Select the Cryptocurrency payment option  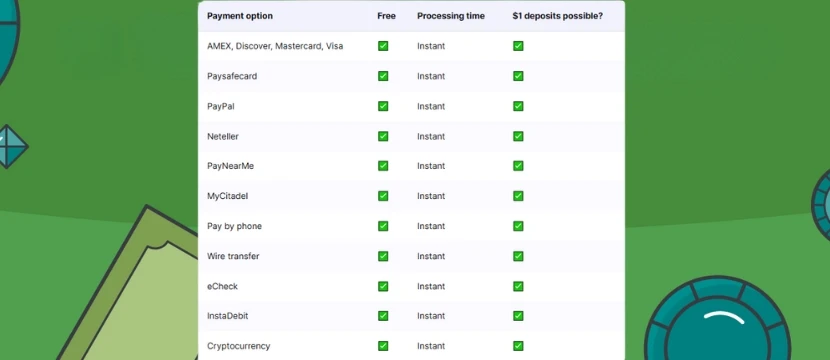pyautogui.click(x=239, y=346)
